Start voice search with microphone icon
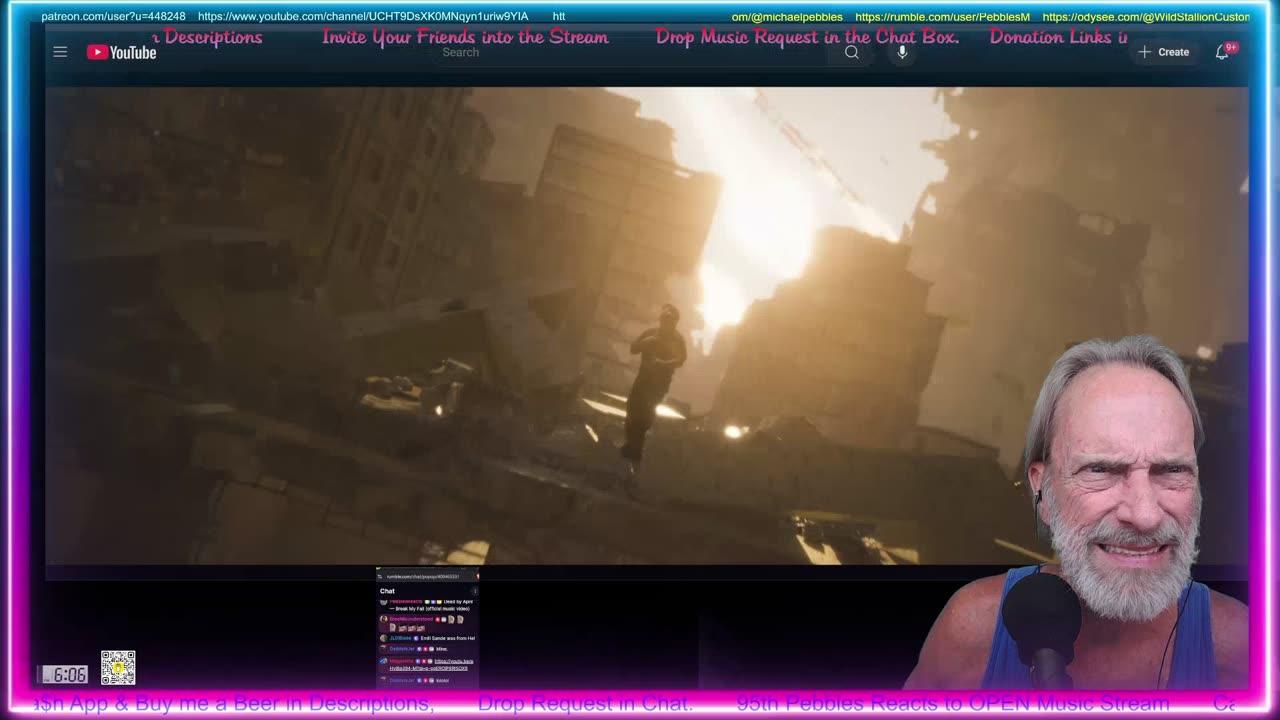 click(x=902, y=52)
